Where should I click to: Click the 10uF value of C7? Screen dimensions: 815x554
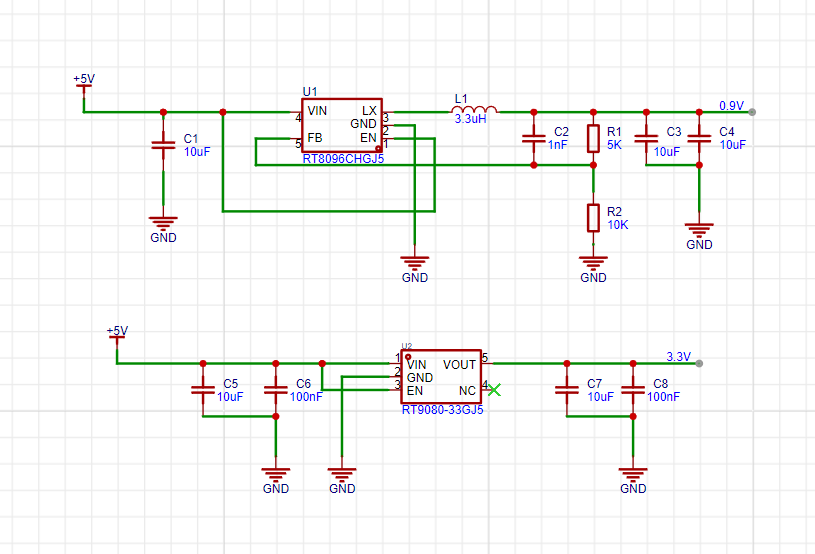point(600,397)
